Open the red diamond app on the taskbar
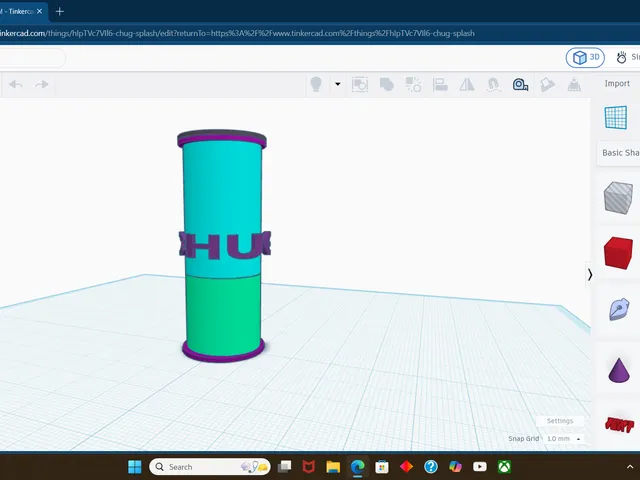640x480 pixels. (x=407, y=467)
